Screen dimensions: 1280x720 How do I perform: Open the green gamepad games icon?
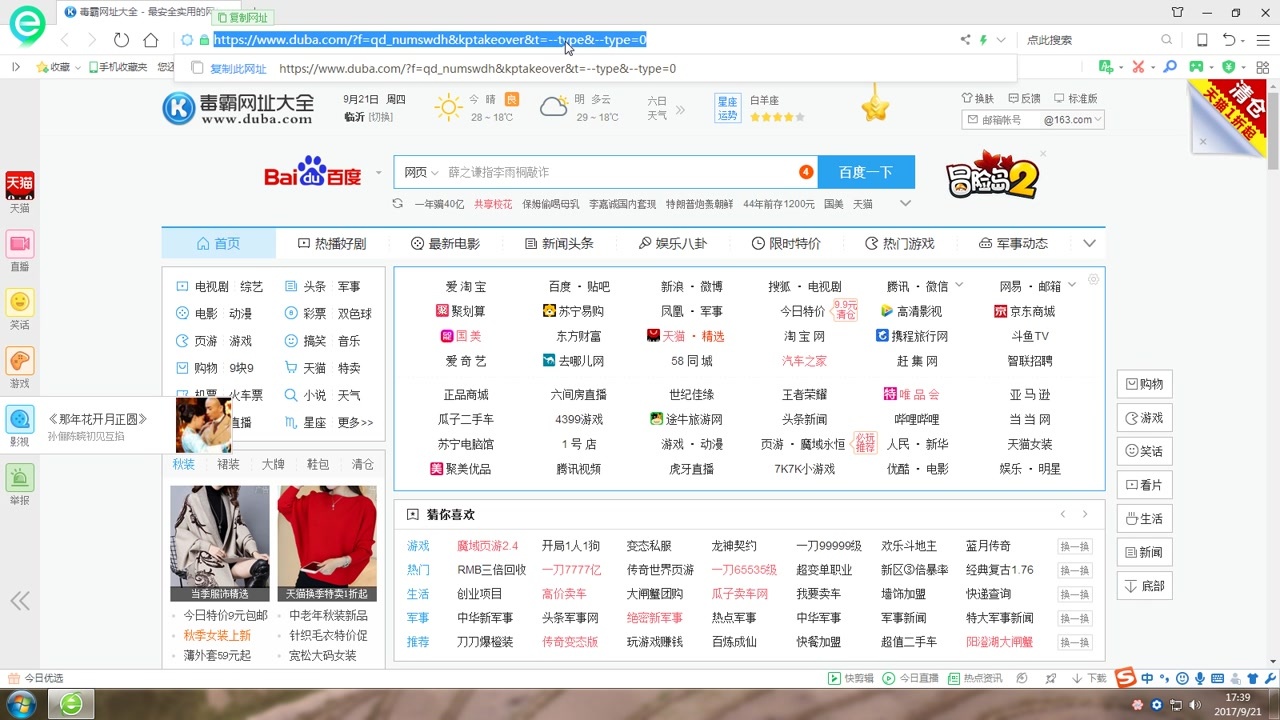click(1196, 66)
